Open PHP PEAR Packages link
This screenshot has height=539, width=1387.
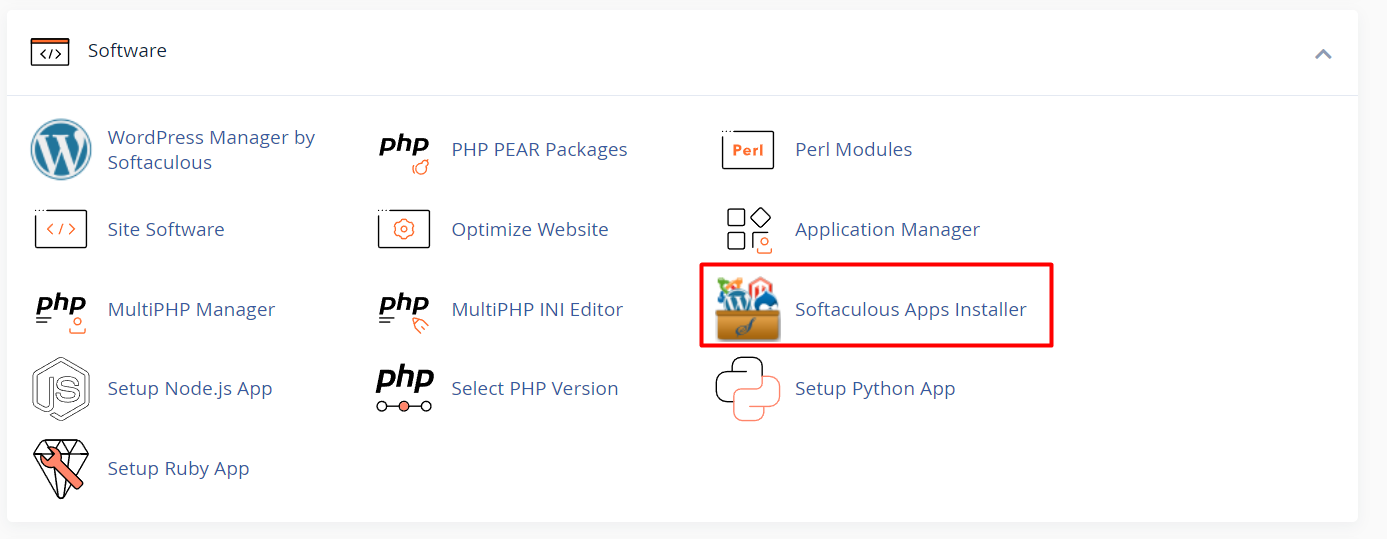pyautogui.click(x=539, y=149)
